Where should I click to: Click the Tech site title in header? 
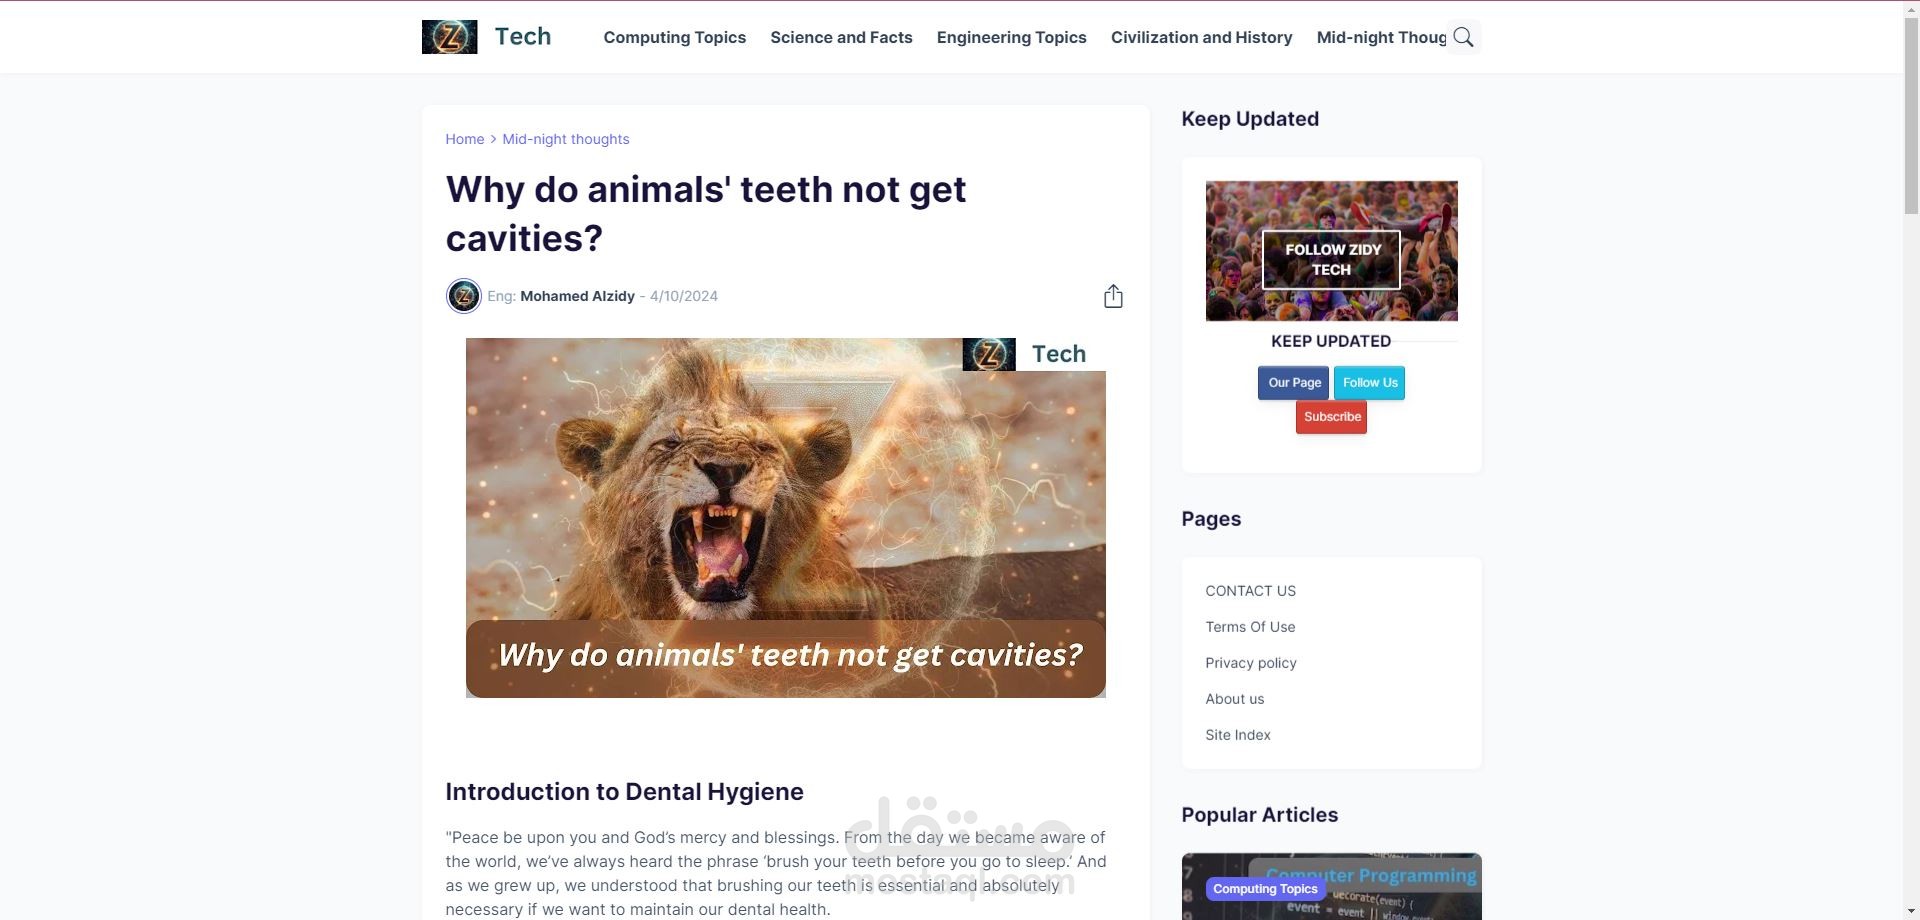click(x=523, y=37)
